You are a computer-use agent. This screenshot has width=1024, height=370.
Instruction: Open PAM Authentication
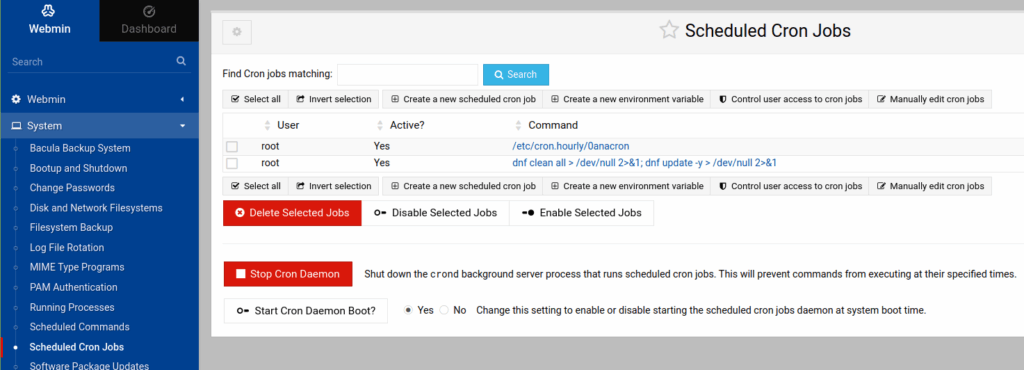(x=74, y=287)
